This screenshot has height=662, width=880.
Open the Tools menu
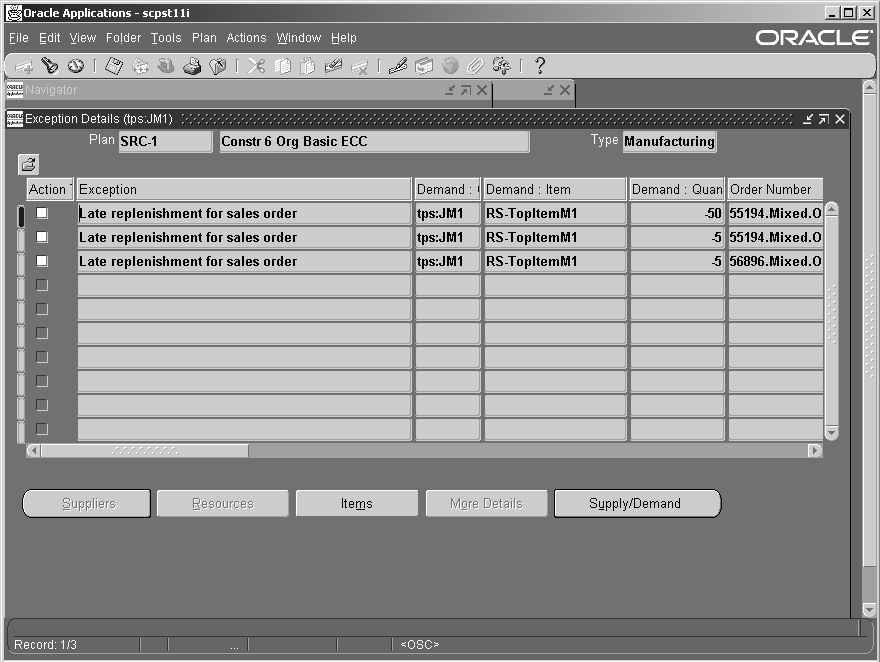pos(166,38)
